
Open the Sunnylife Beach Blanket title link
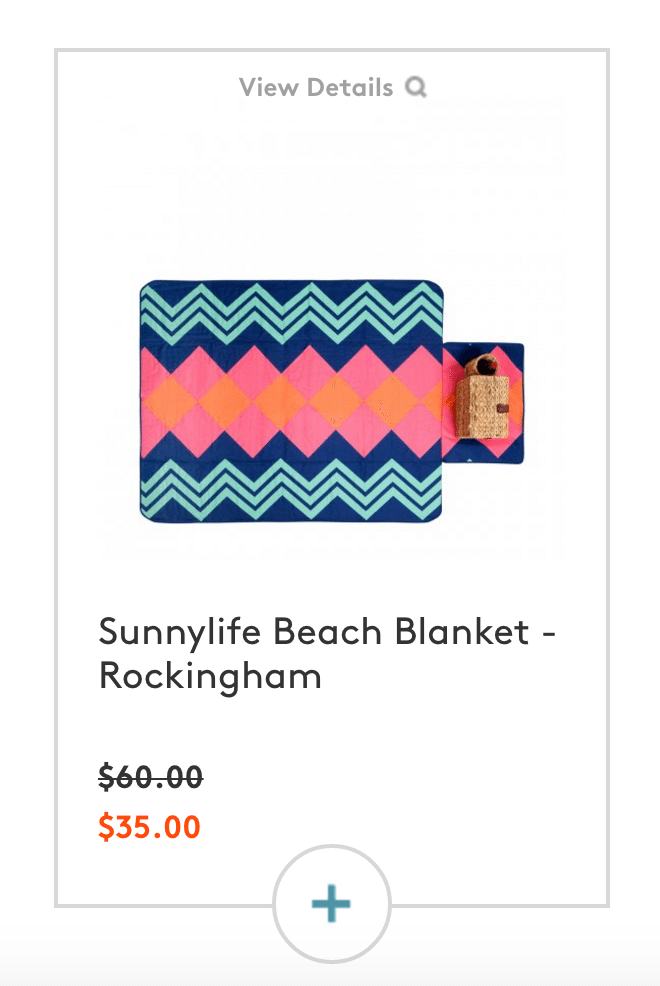tap(327, 654)
